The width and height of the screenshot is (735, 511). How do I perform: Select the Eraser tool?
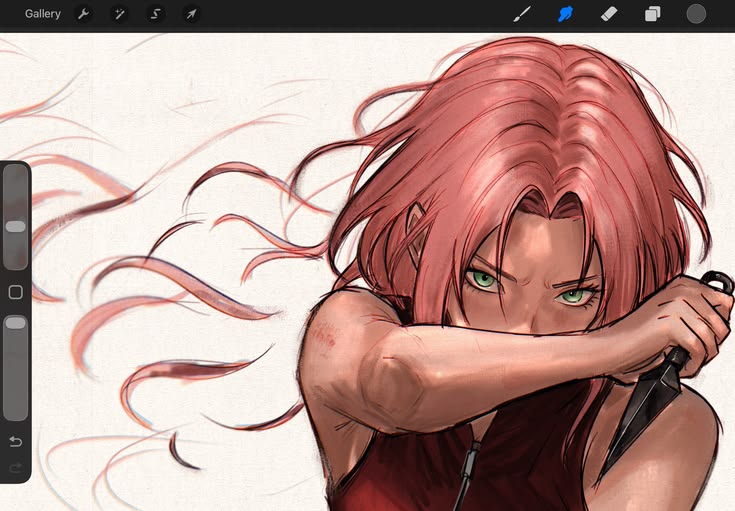609,14
